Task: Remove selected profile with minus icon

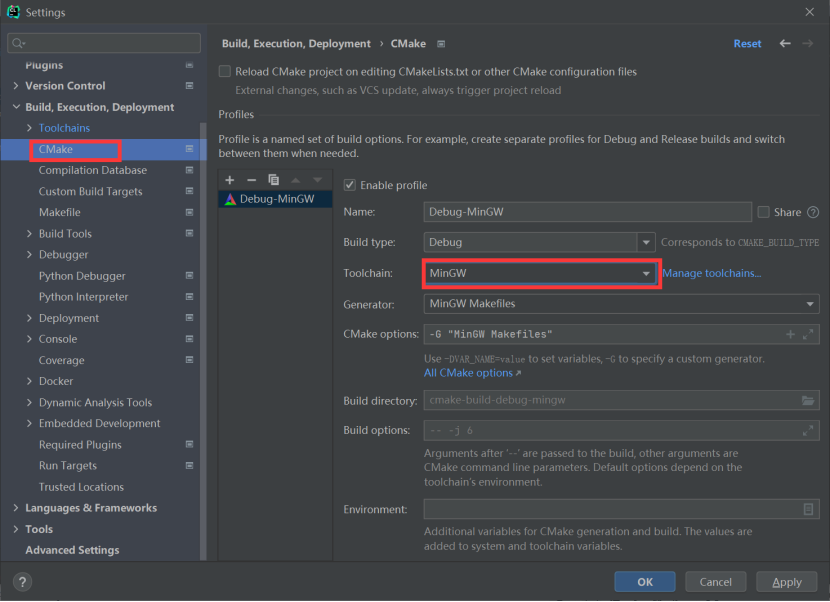Action: pyautogui.click(x=251, y=180)
